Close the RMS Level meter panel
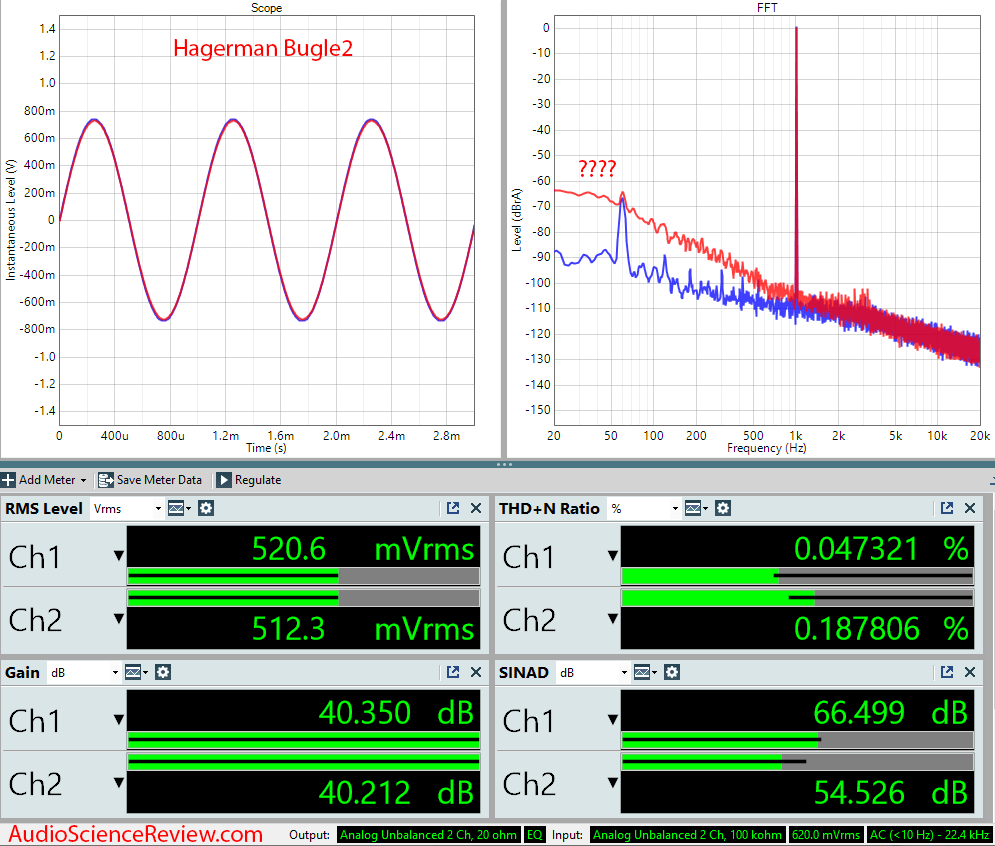Viewport: 995px width, 846px height. pyautogui.click(x=476, y=508)
